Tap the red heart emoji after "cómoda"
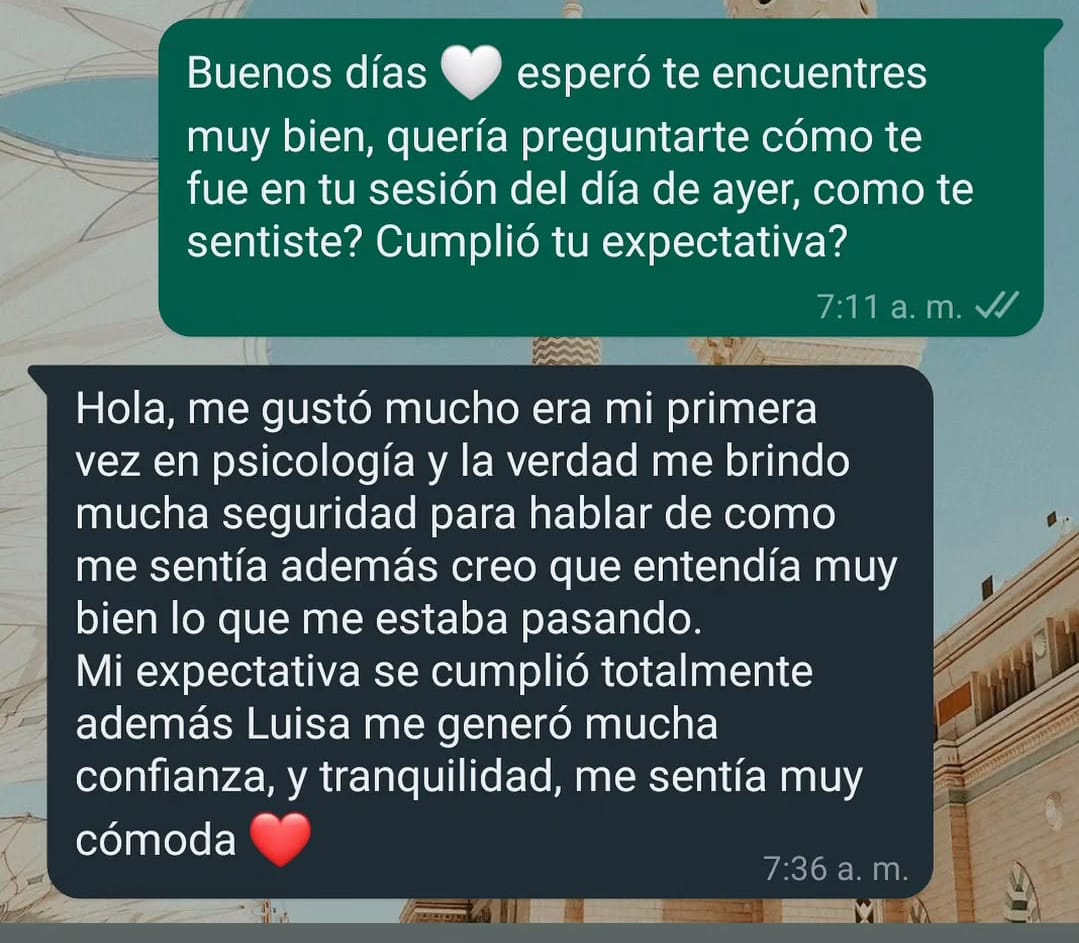This screenshot has height=943, width=1079. click(280, 839)
